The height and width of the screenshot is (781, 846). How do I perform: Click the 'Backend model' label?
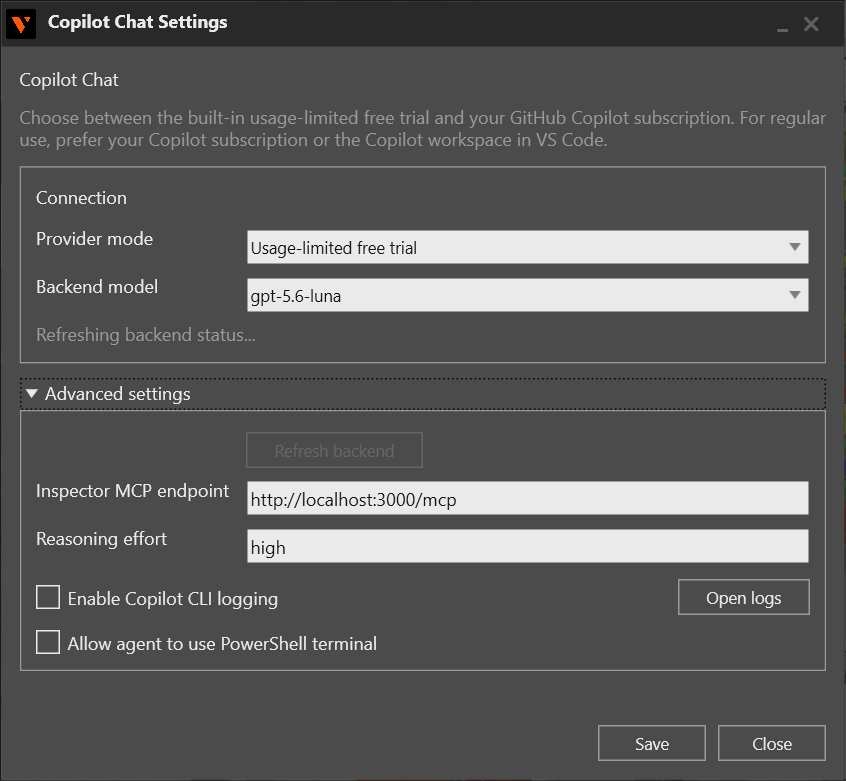coord(97,287)
